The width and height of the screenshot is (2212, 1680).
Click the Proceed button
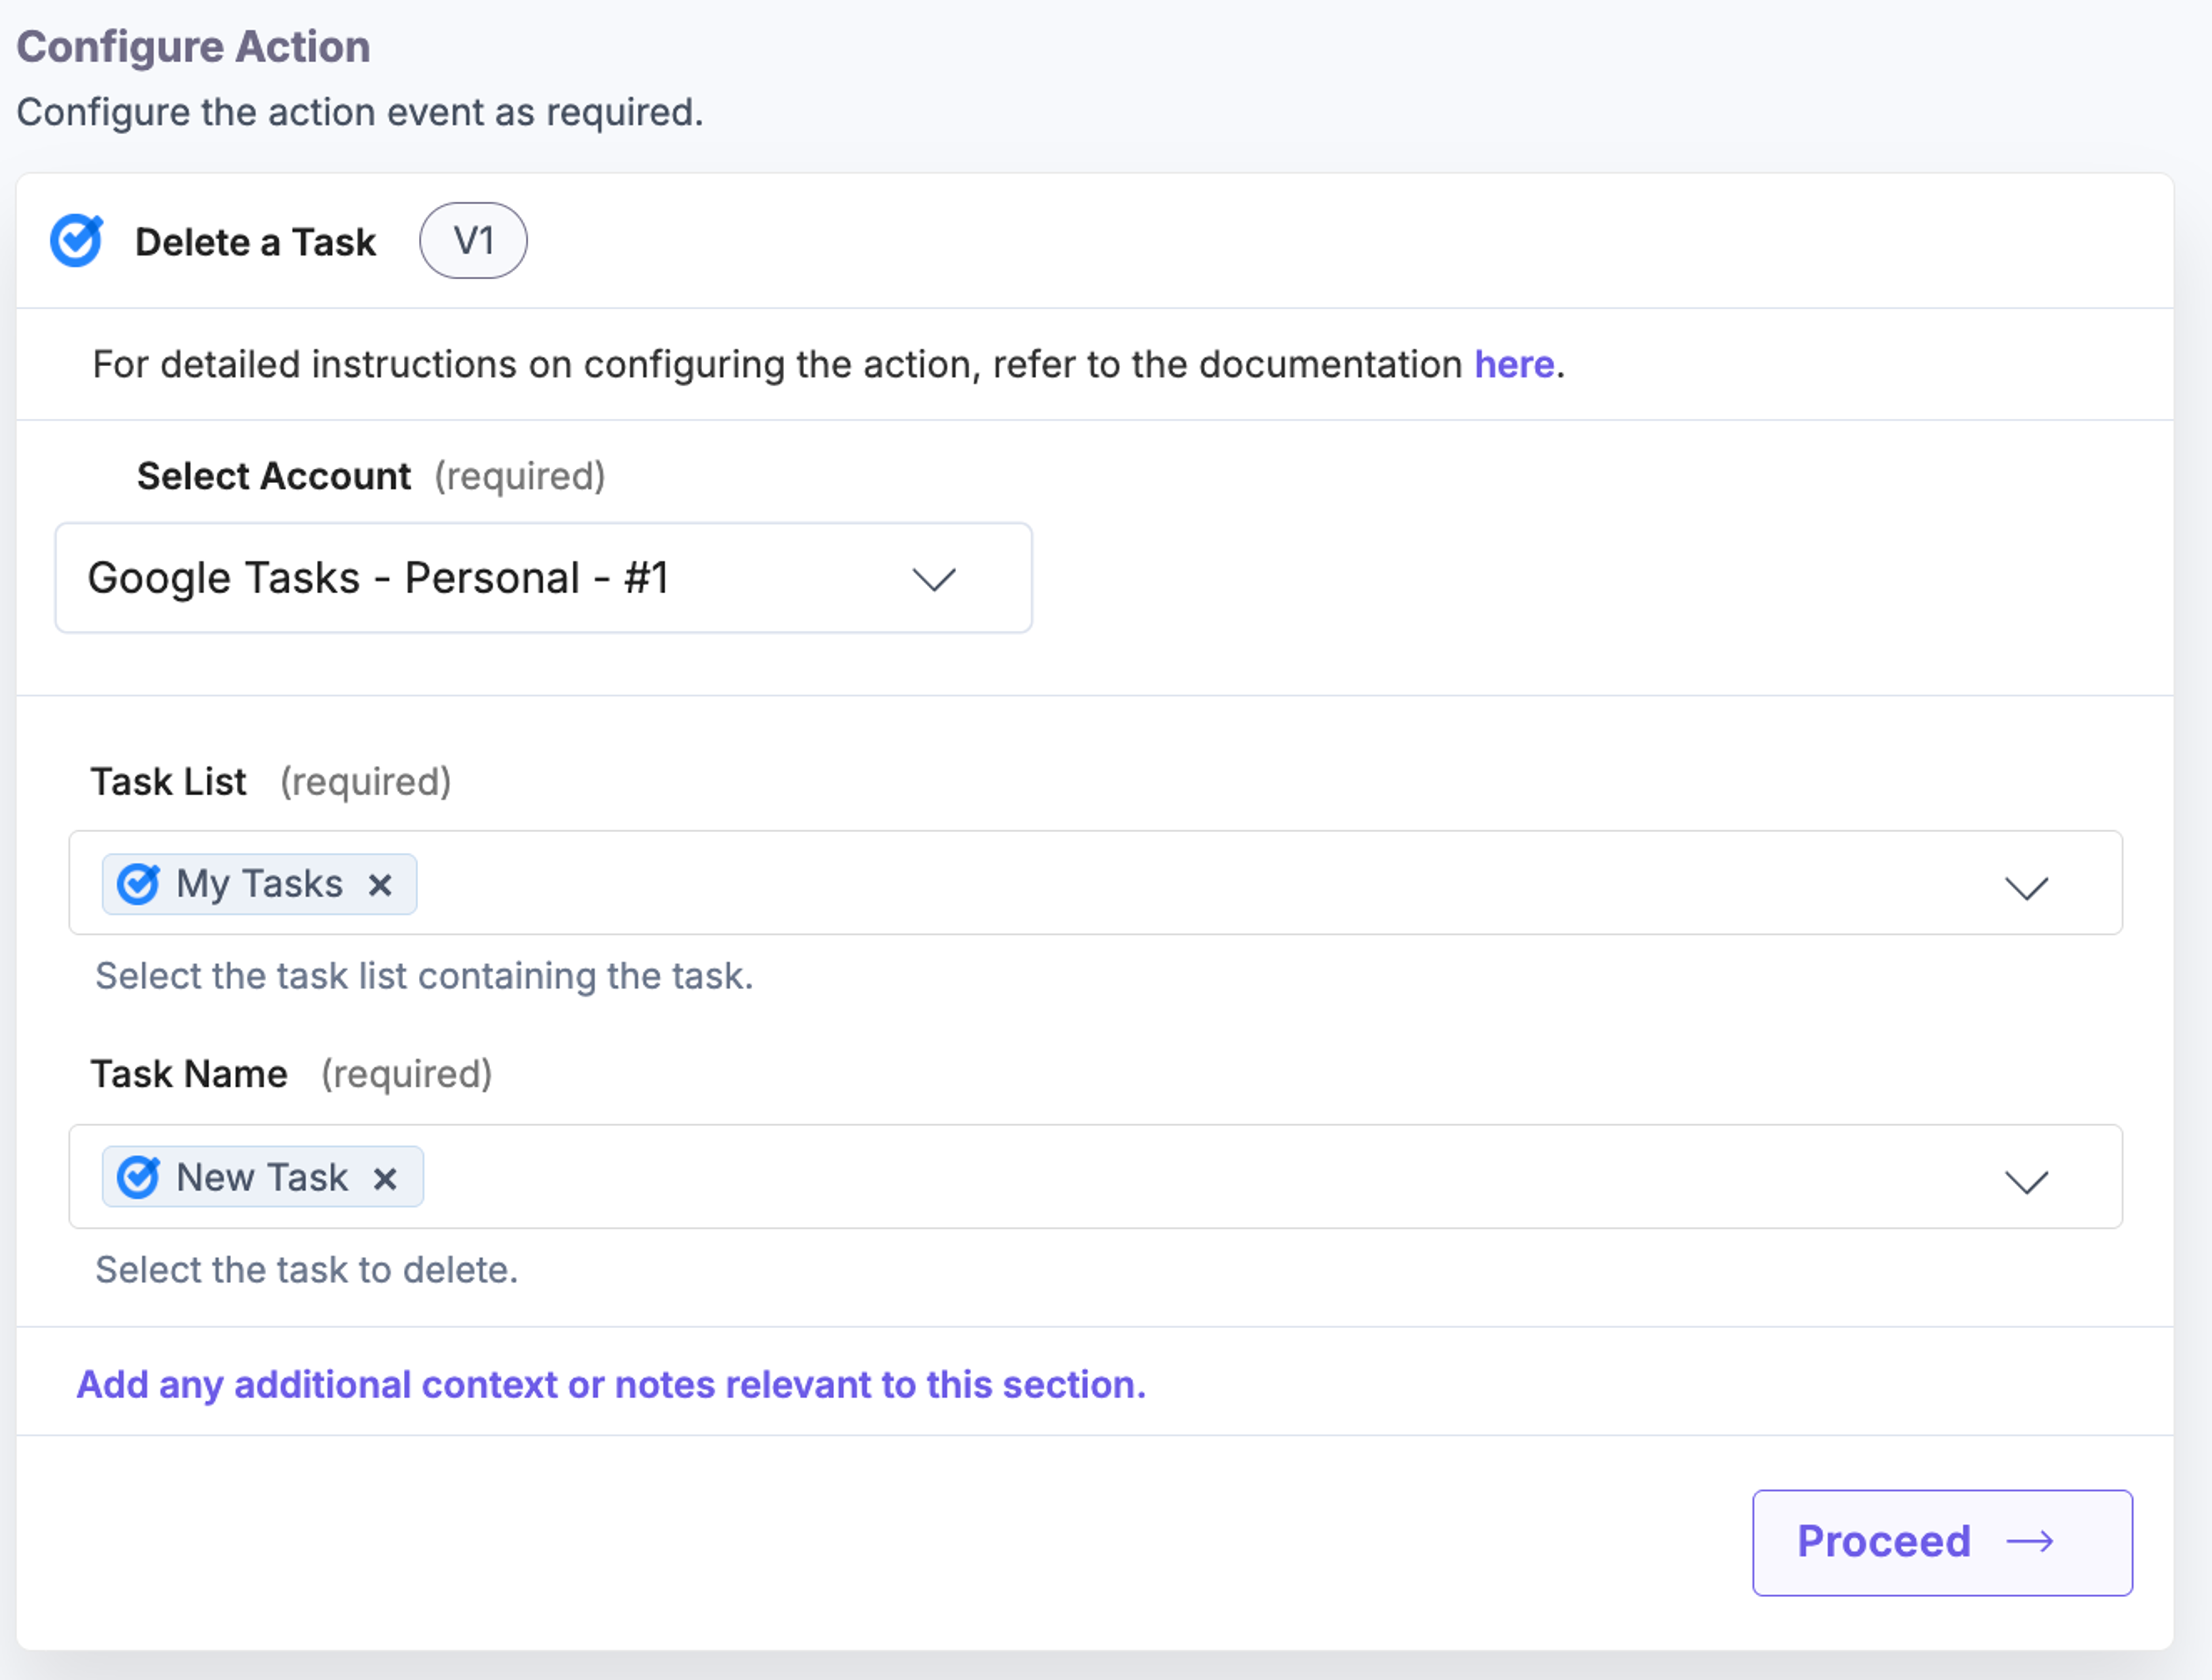1942,1543
